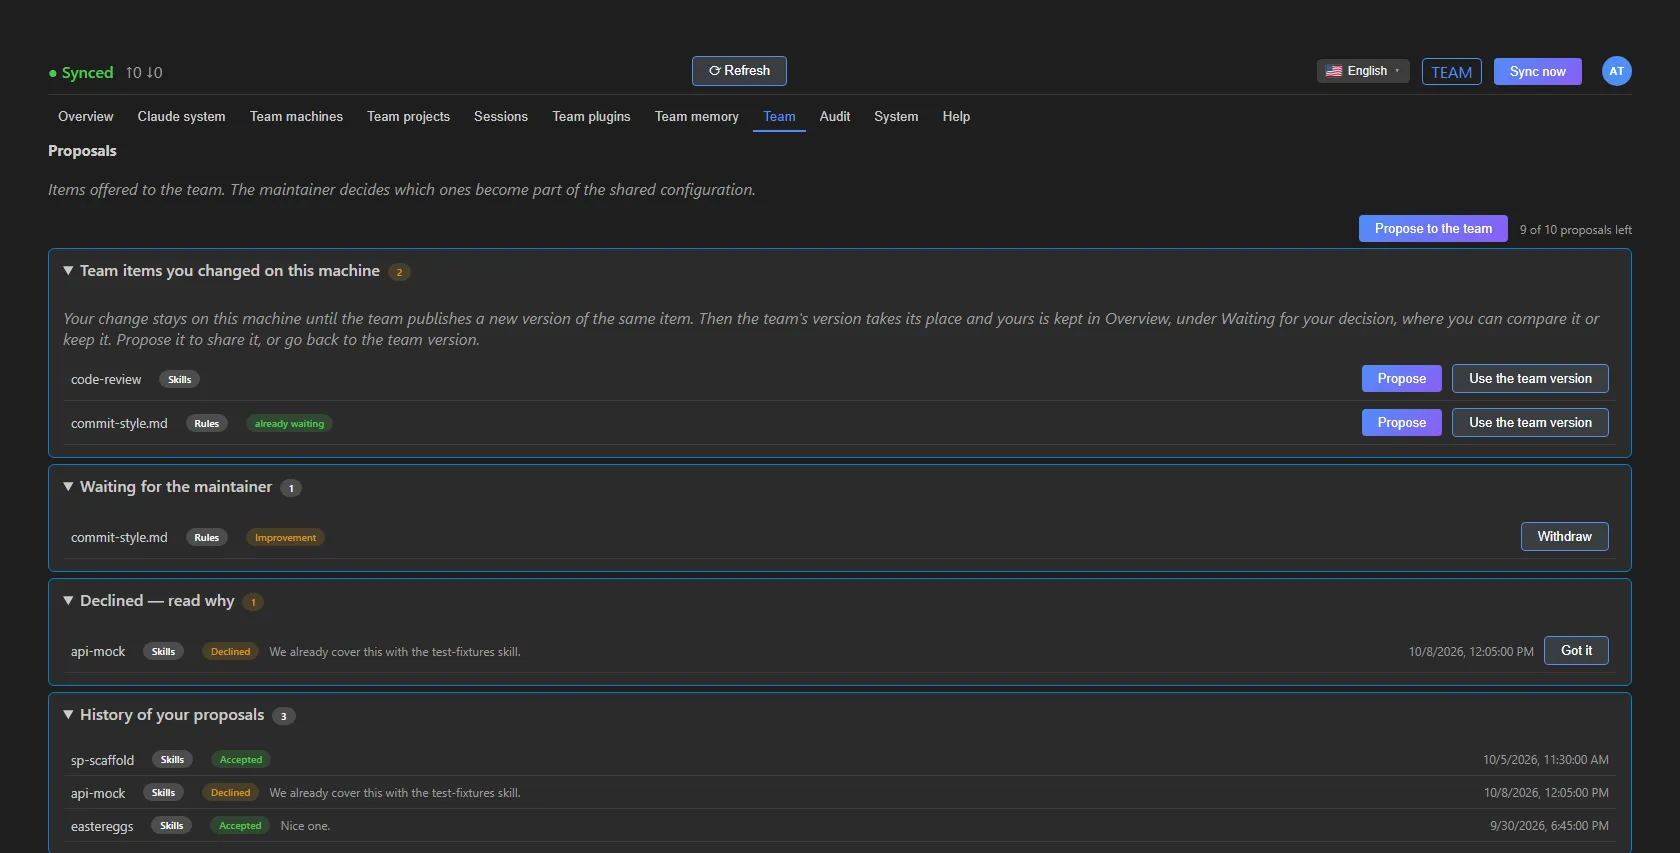Click the Sync now button
Screen dimensions: 1680x853
click(x=1538, y=72)
